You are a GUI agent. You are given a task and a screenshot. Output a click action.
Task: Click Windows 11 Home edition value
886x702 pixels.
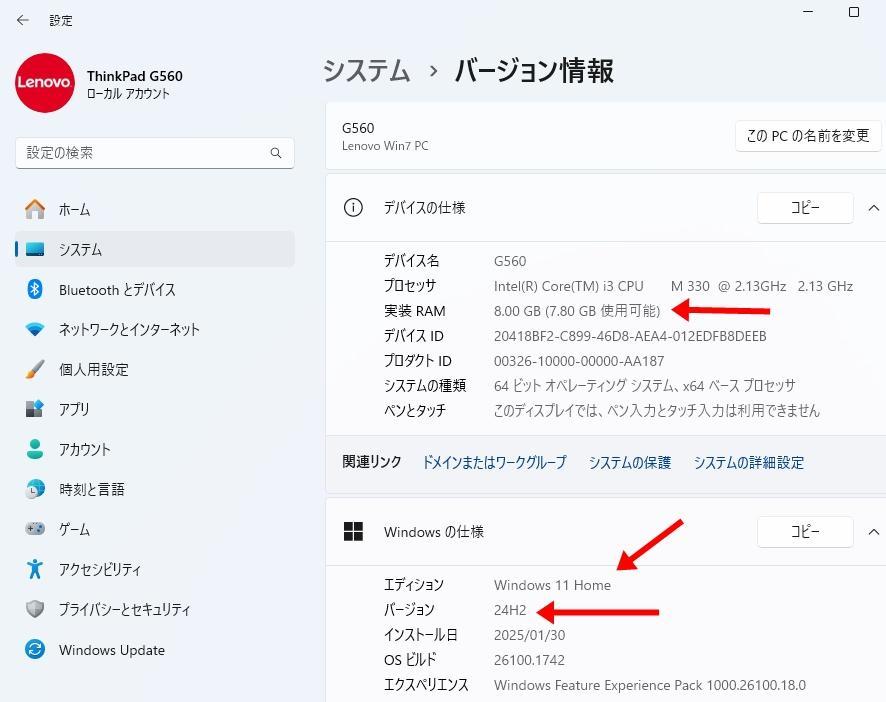tap(552, 584)
